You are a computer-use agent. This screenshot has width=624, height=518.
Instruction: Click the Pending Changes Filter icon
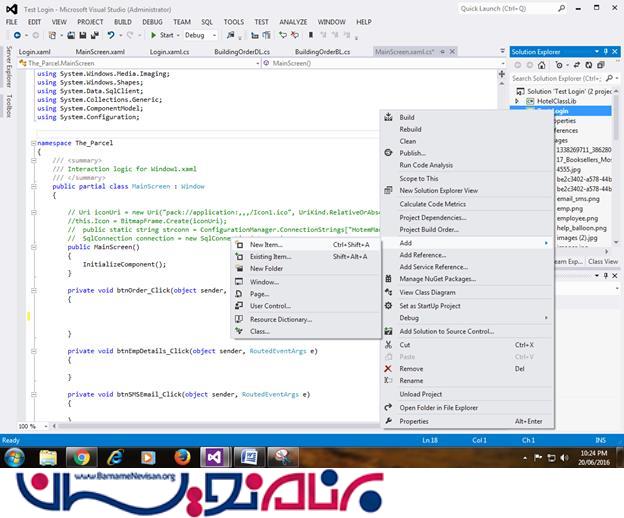[x=560, y=65]
